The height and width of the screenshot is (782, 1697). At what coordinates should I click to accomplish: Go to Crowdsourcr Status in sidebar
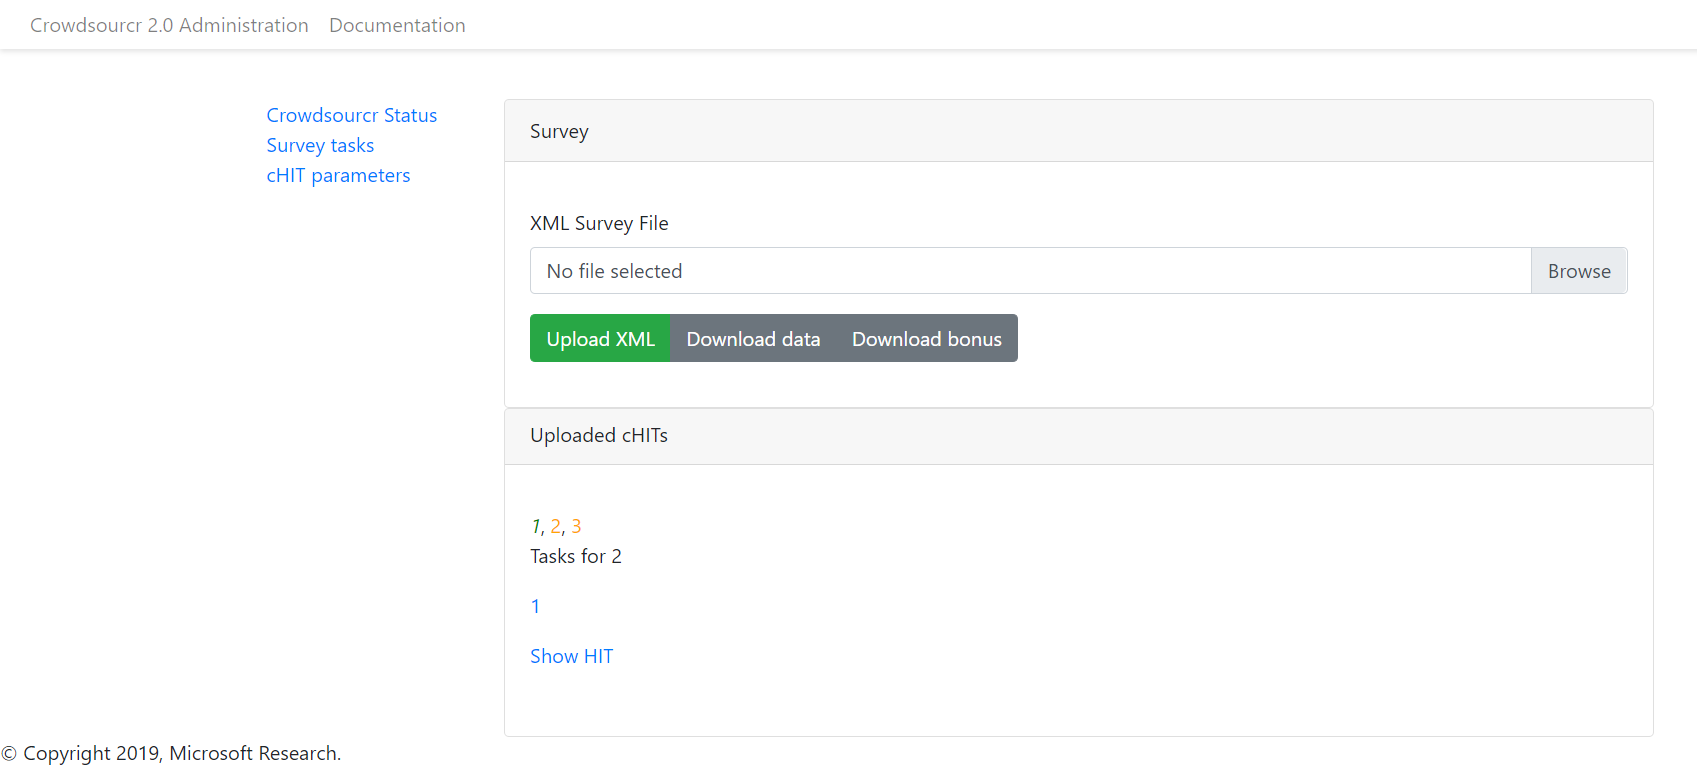click(x=351, y=115)
